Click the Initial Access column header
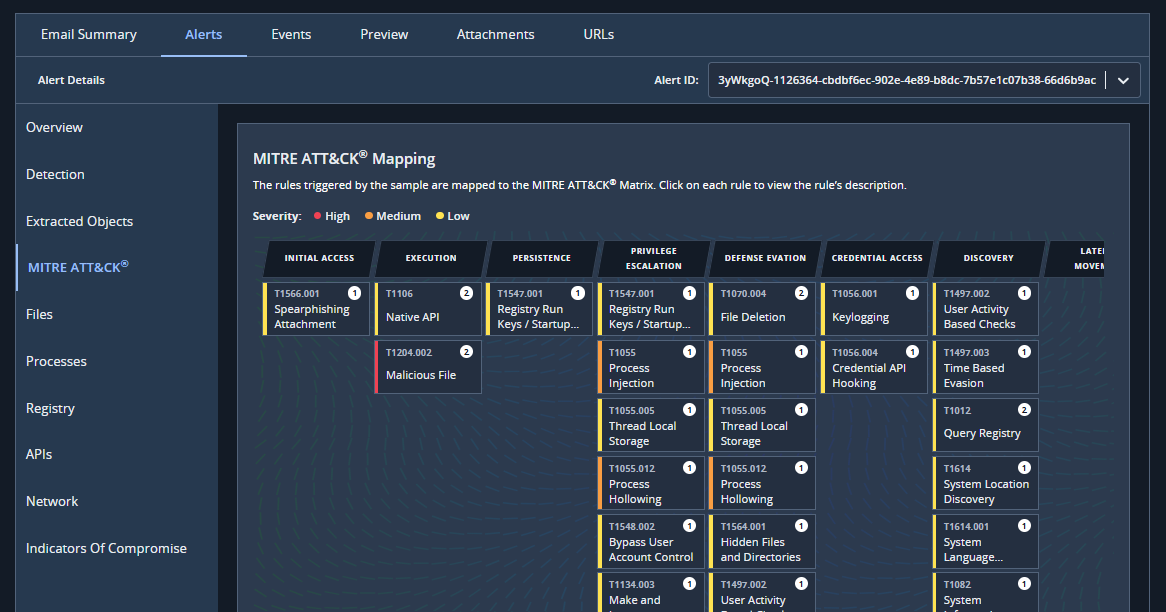 pyautogui.click(x=319, y=258)
